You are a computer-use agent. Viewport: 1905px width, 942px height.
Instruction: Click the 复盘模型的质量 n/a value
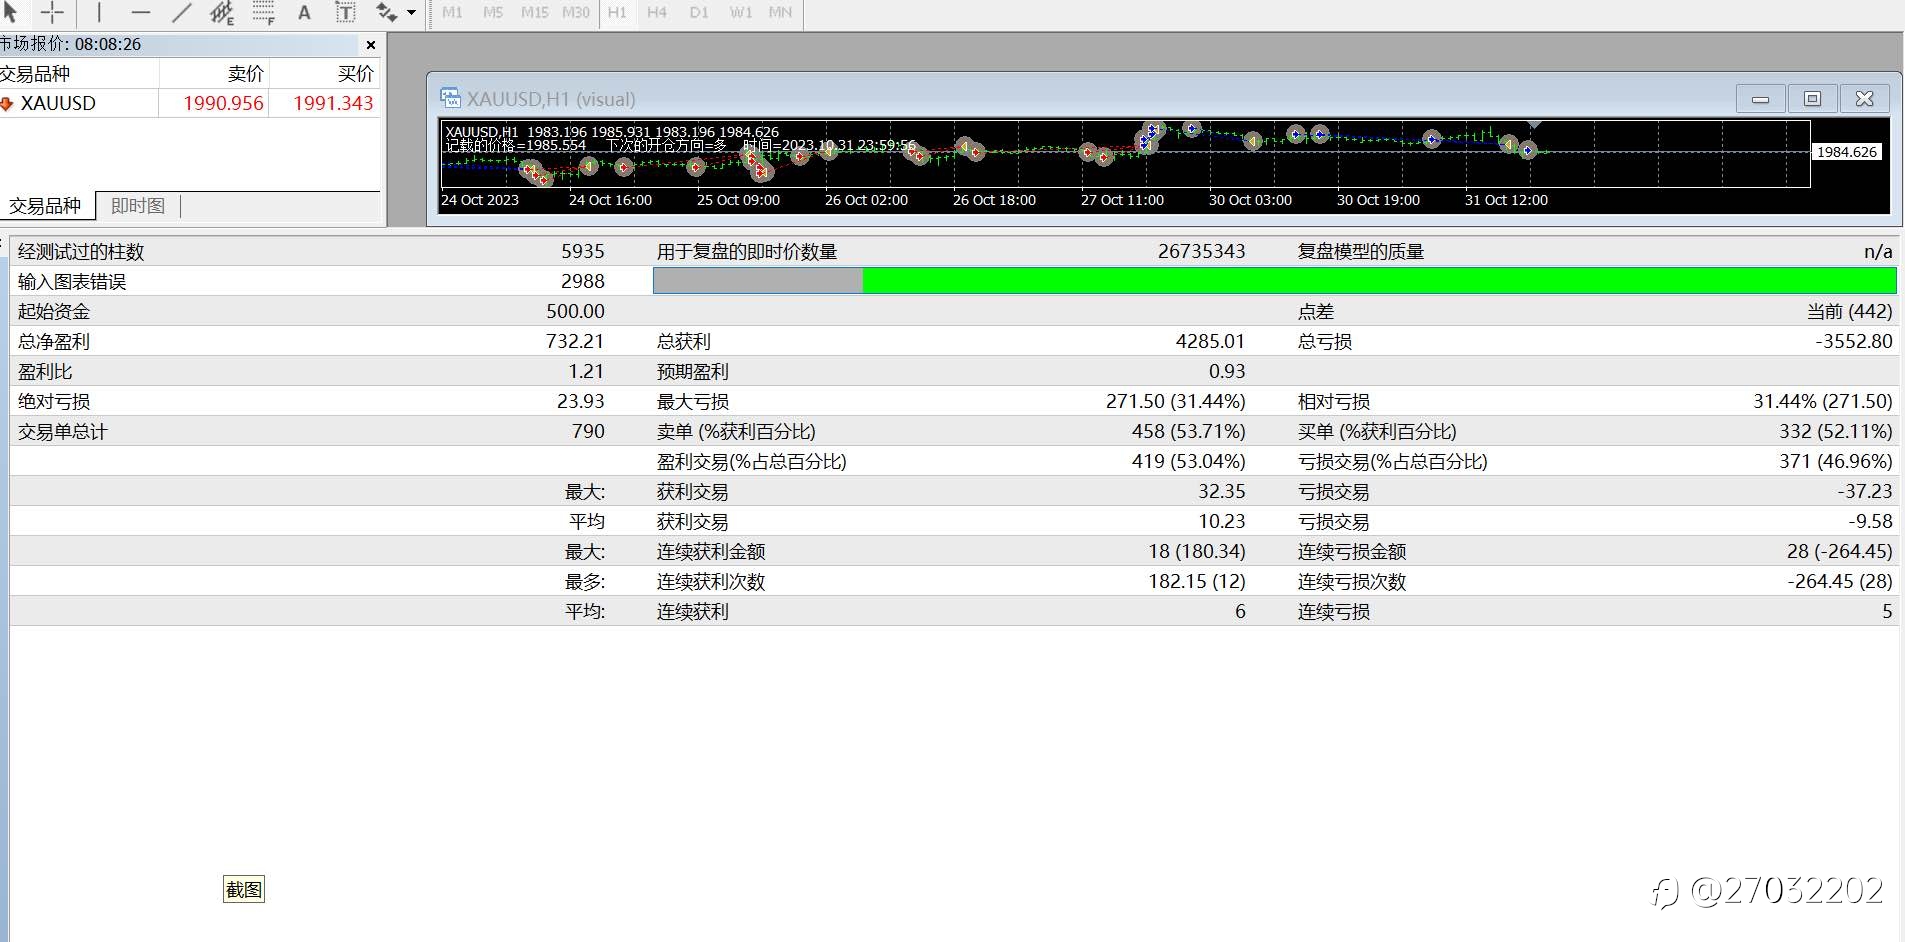(x=1878, y=251)
